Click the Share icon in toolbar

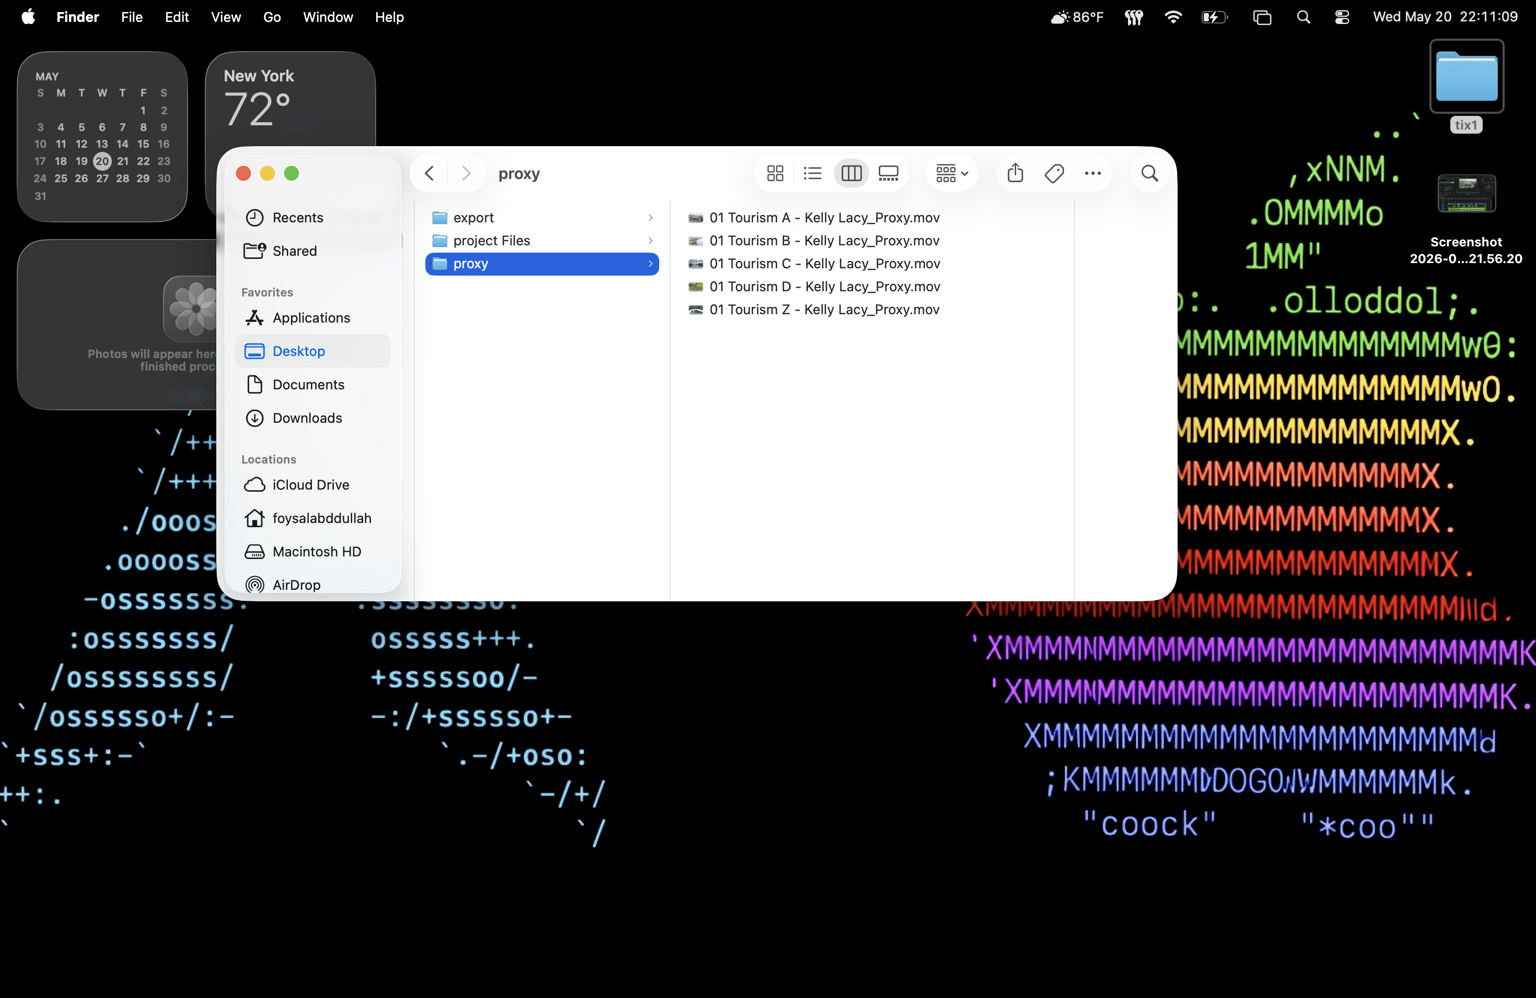click(1015, 173)
